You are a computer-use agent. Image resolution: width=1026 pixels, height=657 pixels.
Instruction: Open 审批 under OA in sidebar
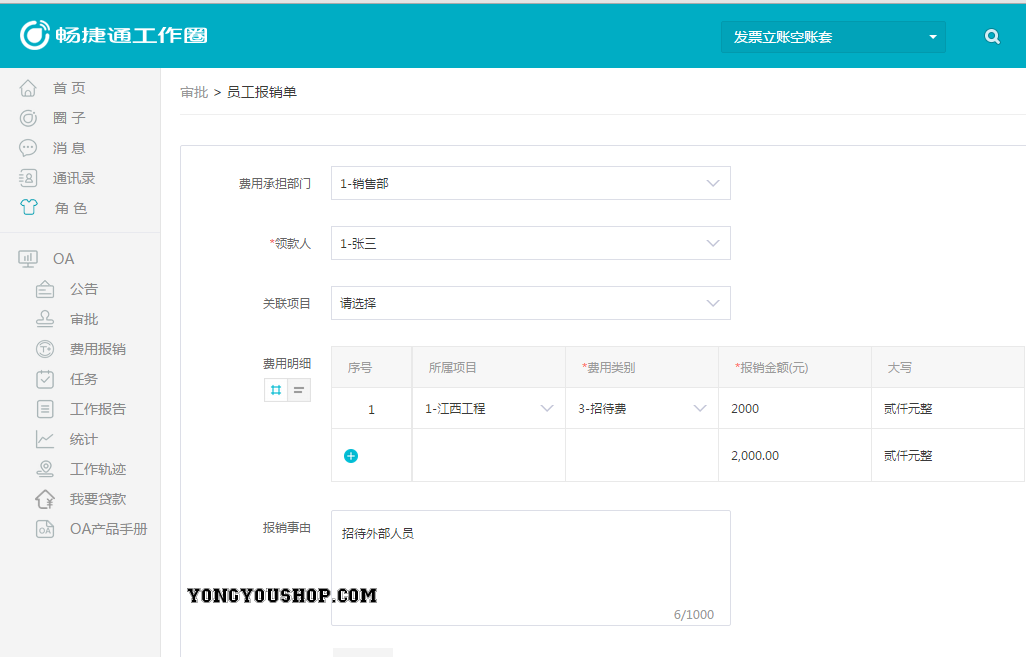coord(84,319)
